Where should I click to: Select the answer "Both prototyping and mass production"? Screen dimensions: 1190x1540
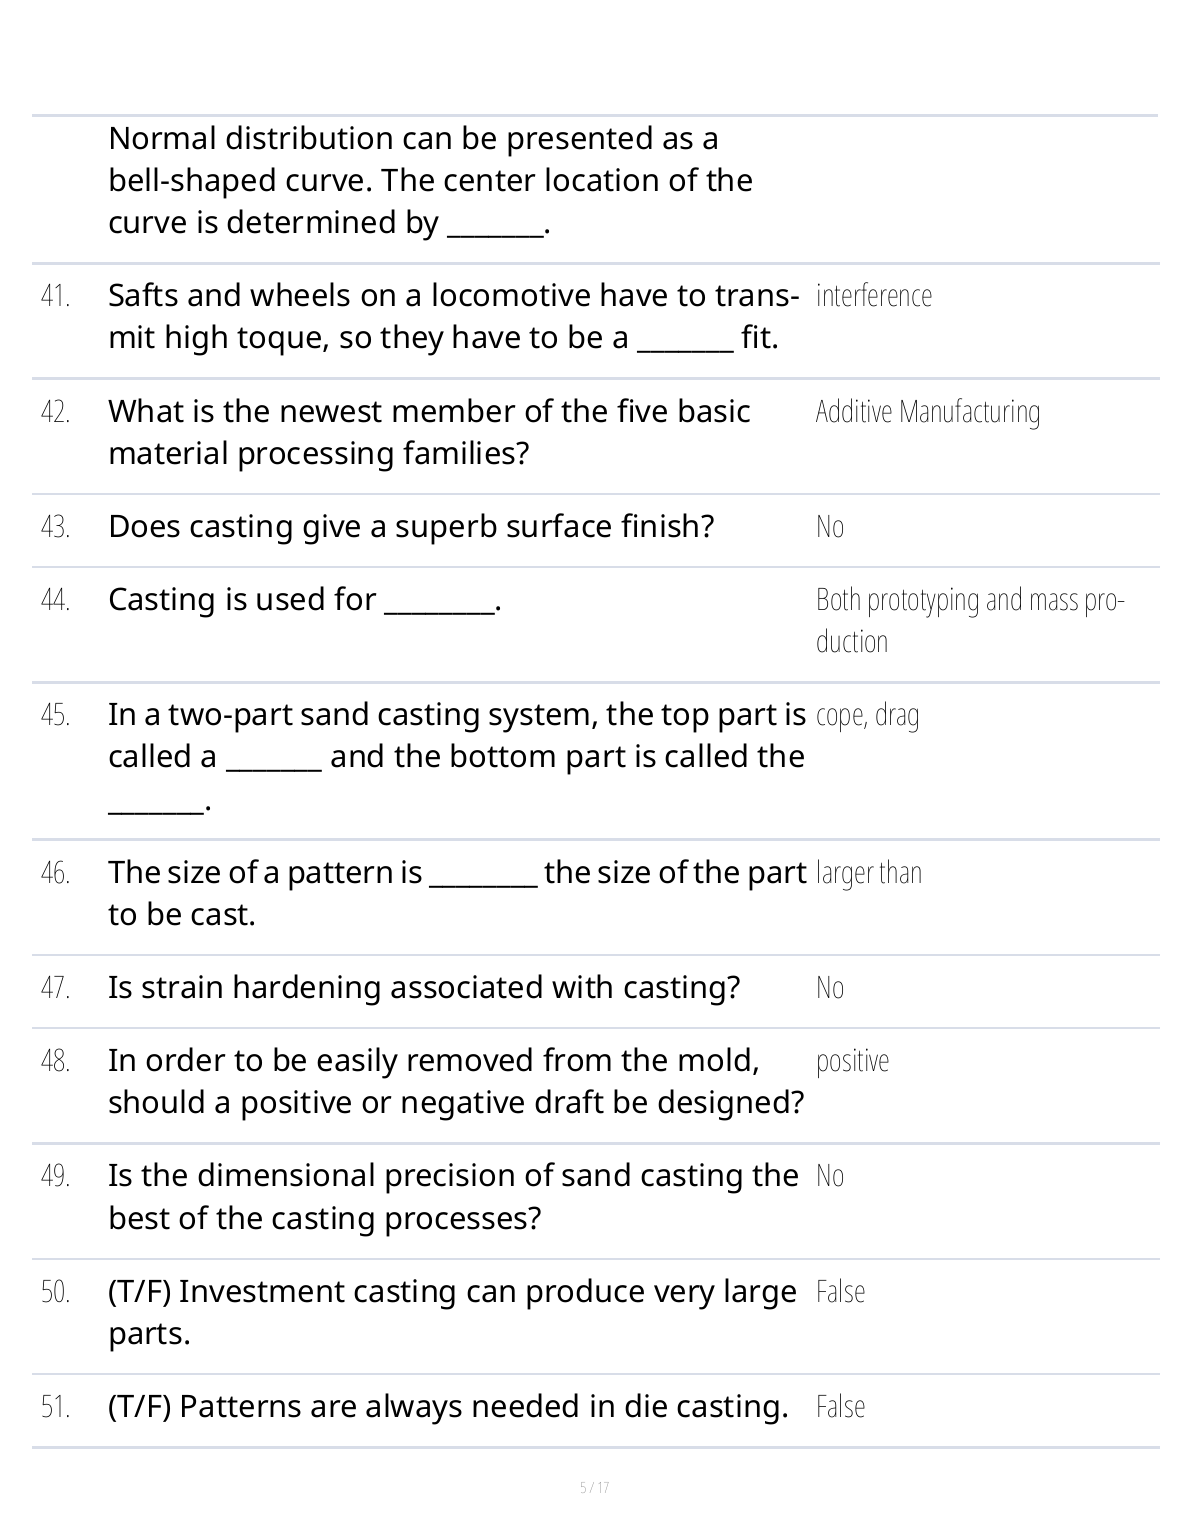tap(969, 620)
